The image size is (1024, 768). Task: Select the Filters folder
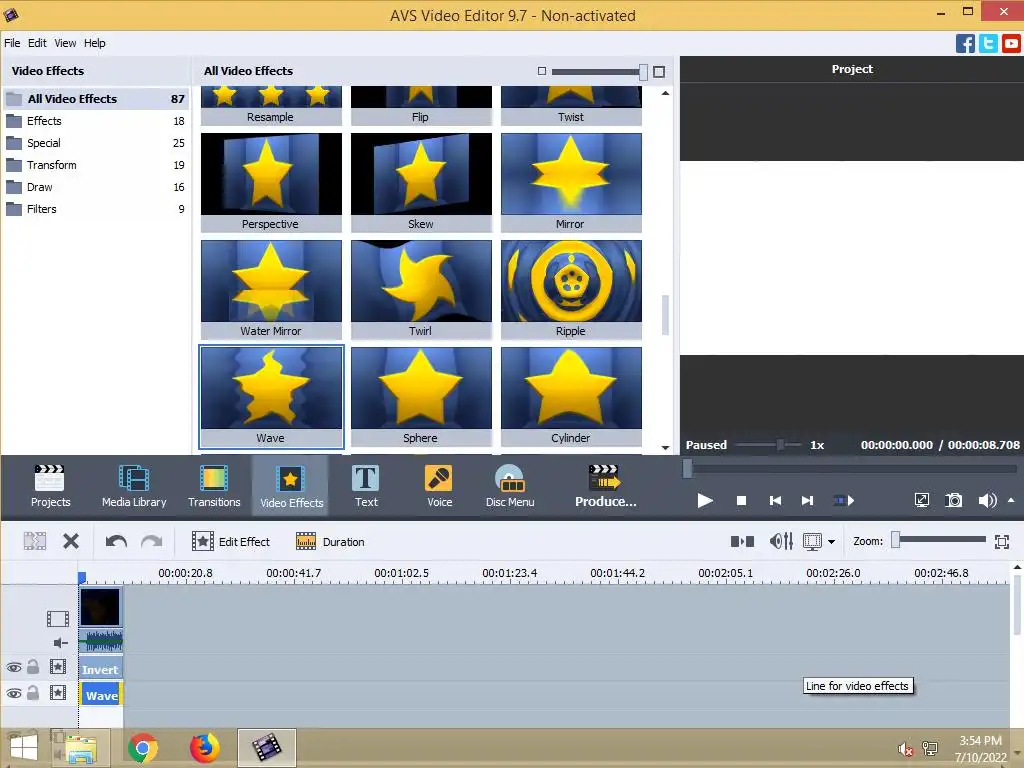pyautogui.click(x=96, y=209)
